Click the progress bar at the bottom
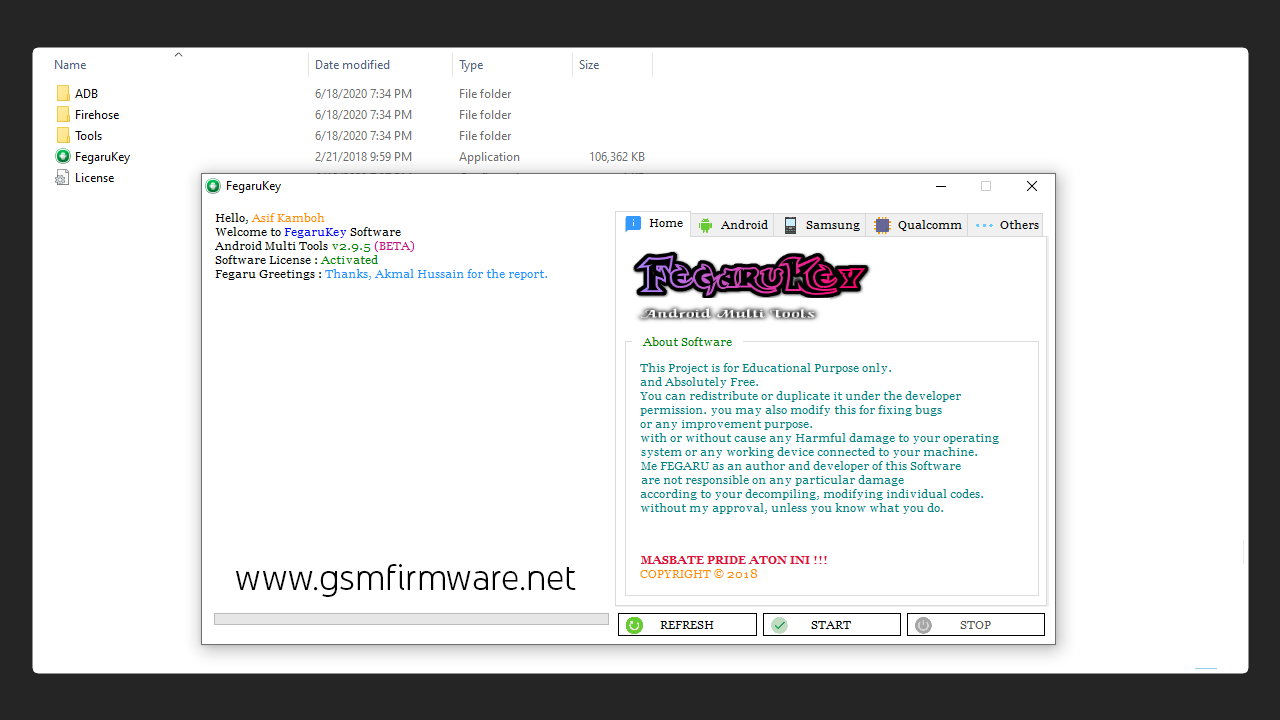Viewport: 1280px width, 720px height. (411, 618)
